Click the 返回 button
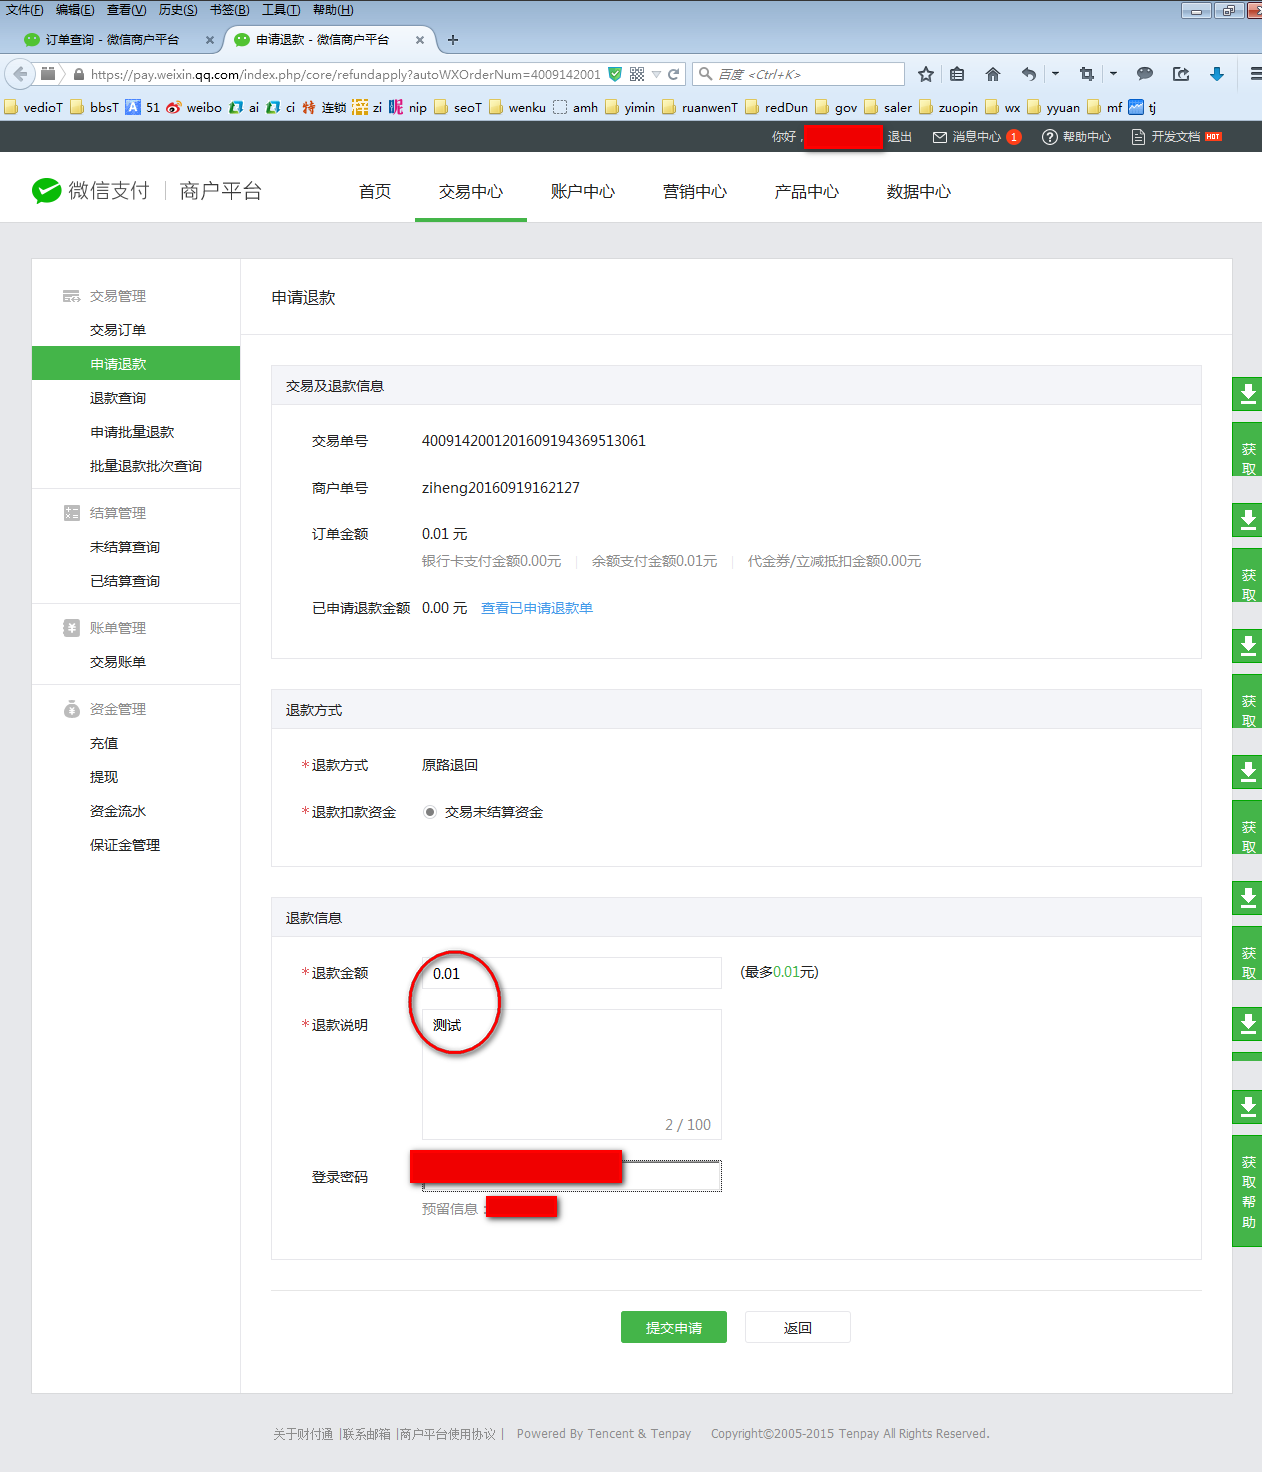 tap(798, 1327)
